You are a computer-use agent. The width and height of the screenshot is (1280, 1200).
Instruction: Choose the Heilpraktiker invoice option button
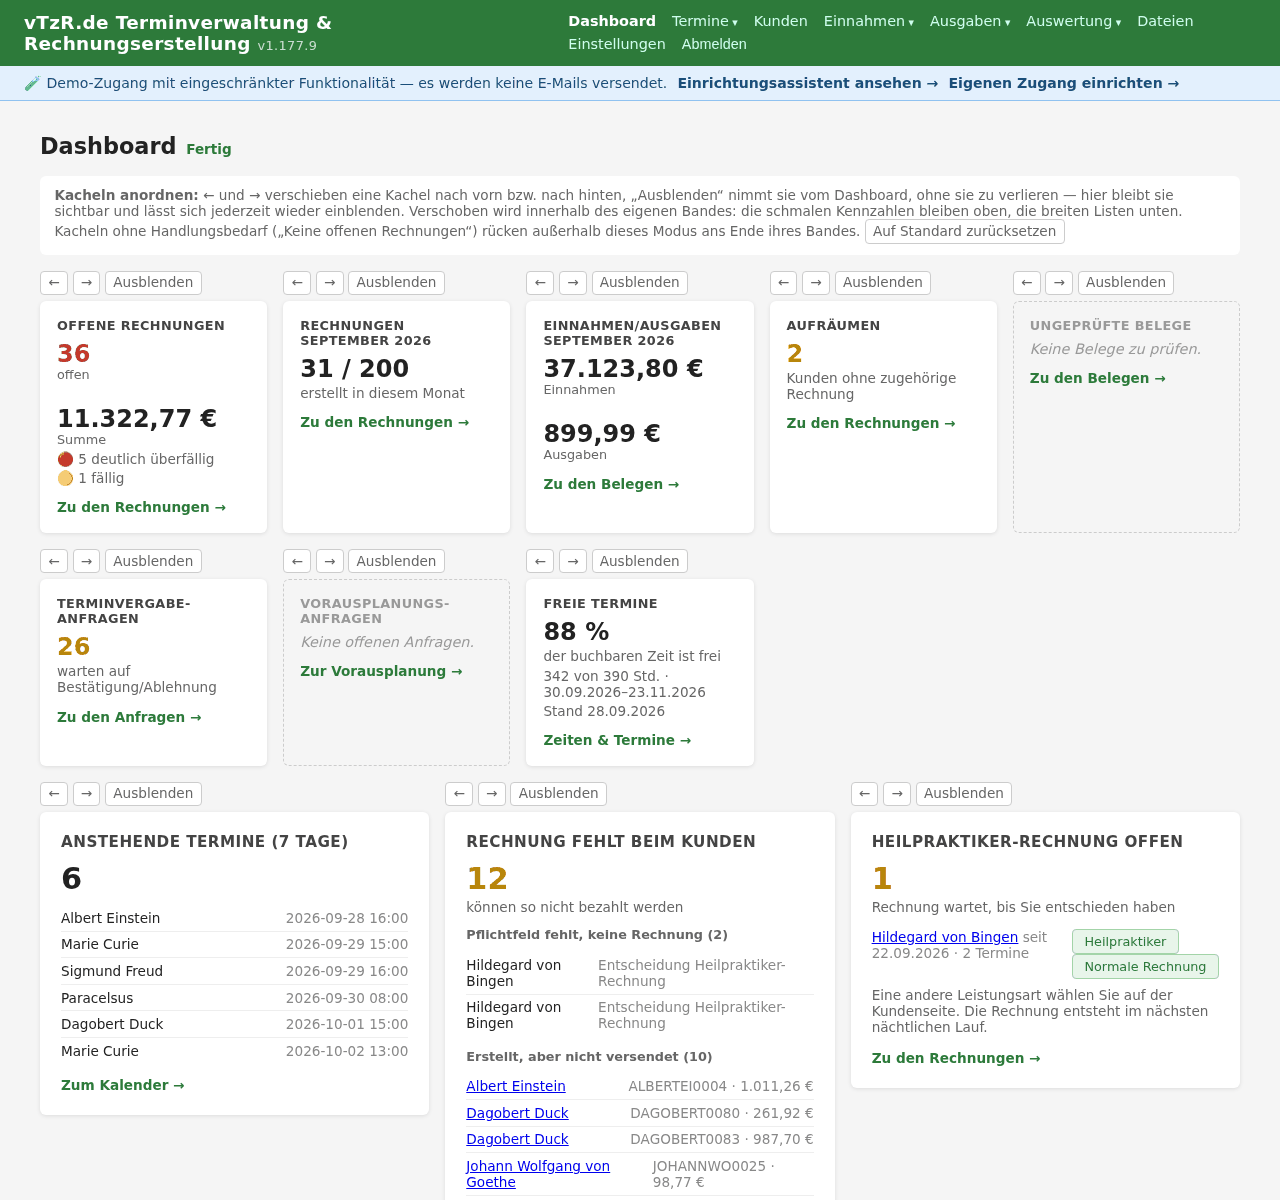[x=1125, y=942]
